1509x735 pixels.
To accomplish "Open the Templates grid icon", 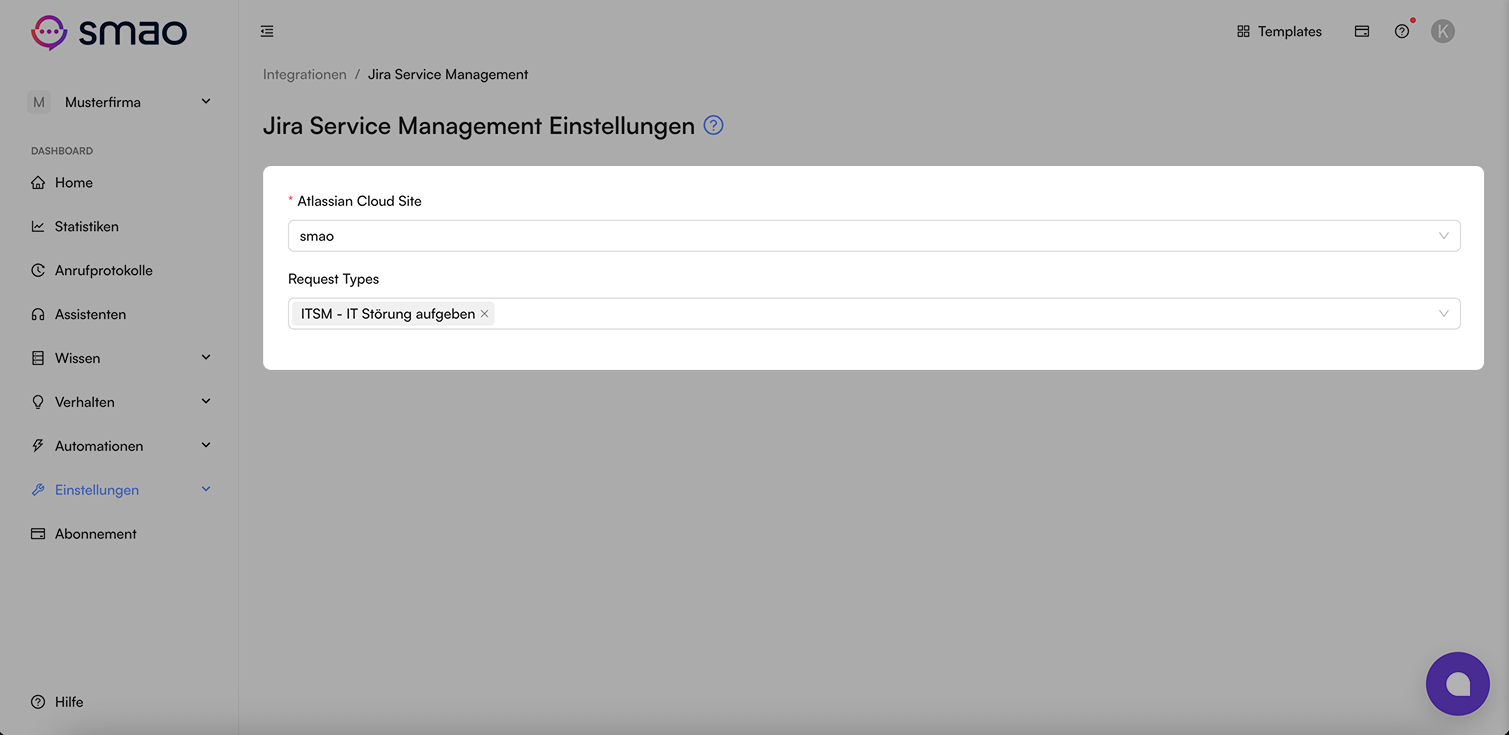I will point(1243,32).
